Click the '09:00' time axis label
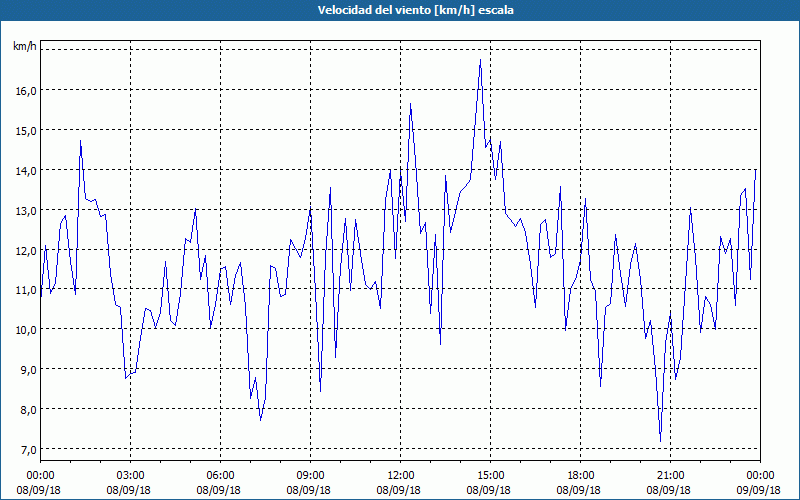The height and width of the screenshot is (500, 800). pos(310,476)
